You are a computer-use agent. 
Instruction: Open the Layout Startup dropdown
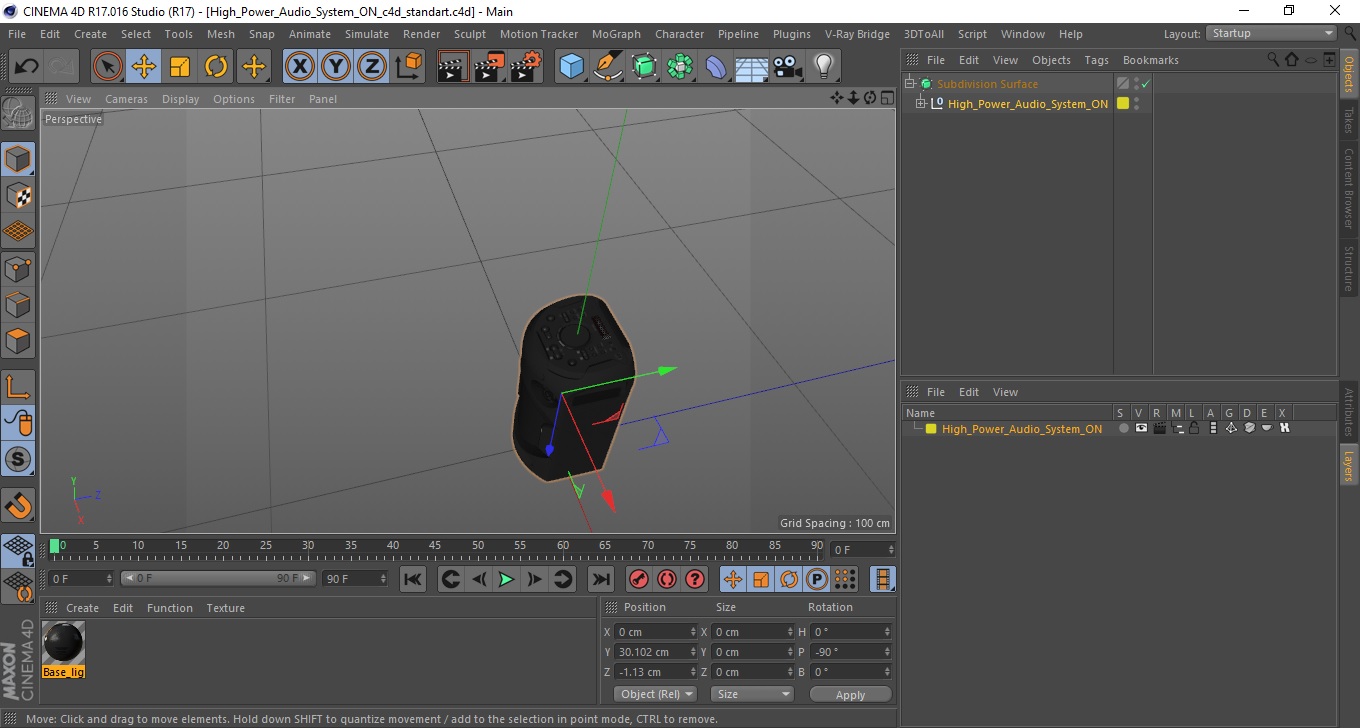[x=1271, y=33]
